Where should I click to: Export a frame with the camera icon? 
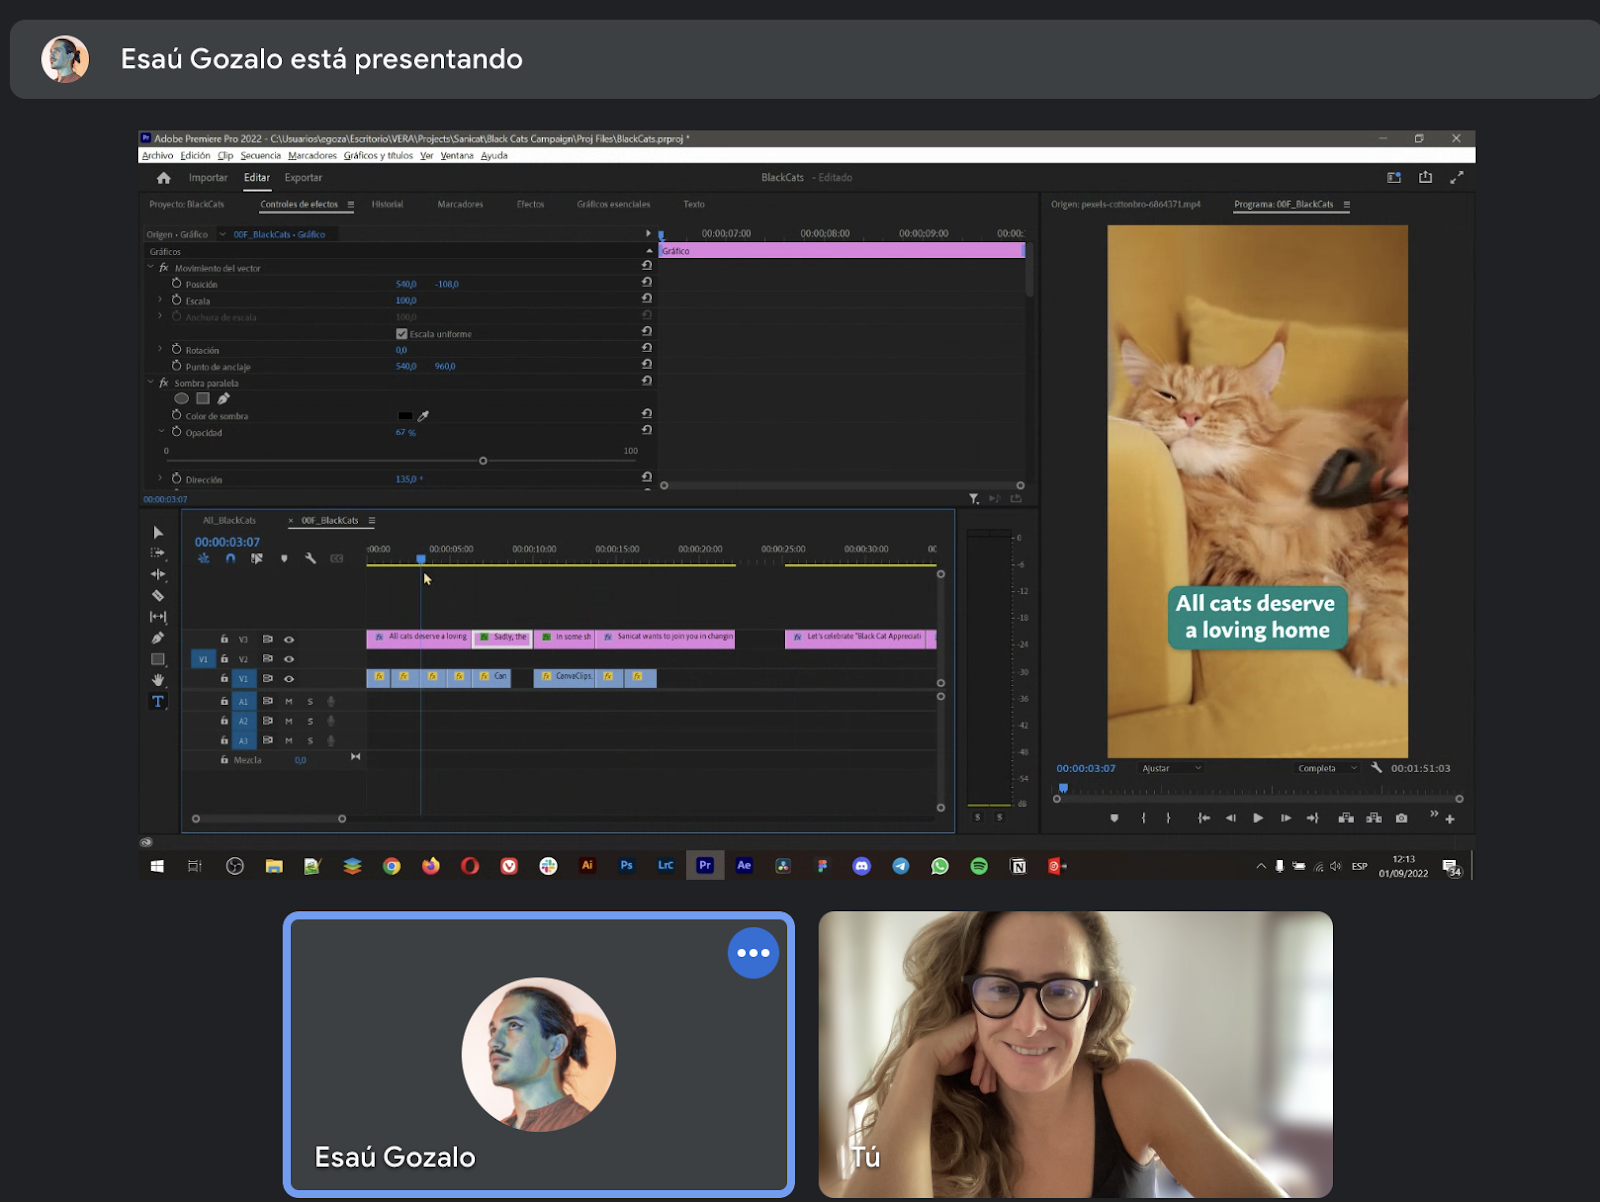(1402, 818)
